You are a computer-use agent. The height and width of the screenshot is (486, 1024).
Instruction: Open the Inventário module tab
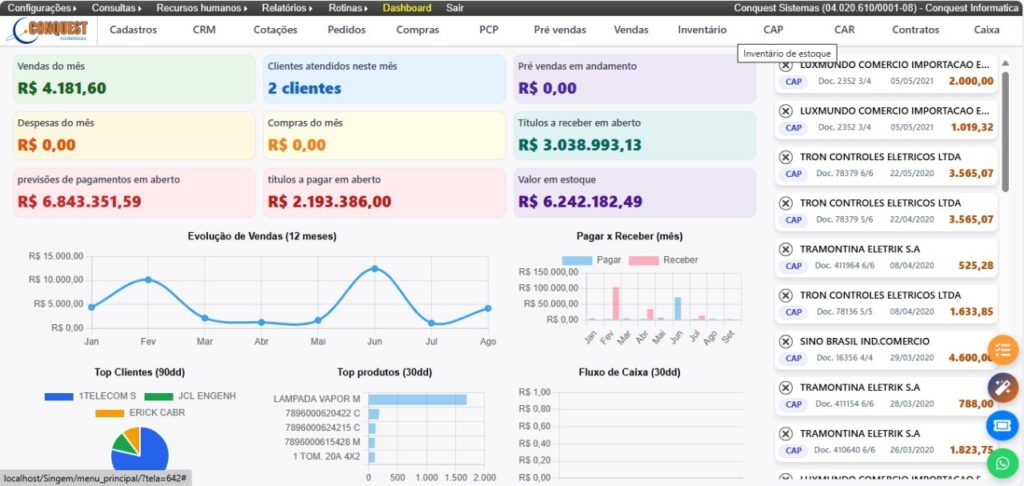[x=701, y=30]
